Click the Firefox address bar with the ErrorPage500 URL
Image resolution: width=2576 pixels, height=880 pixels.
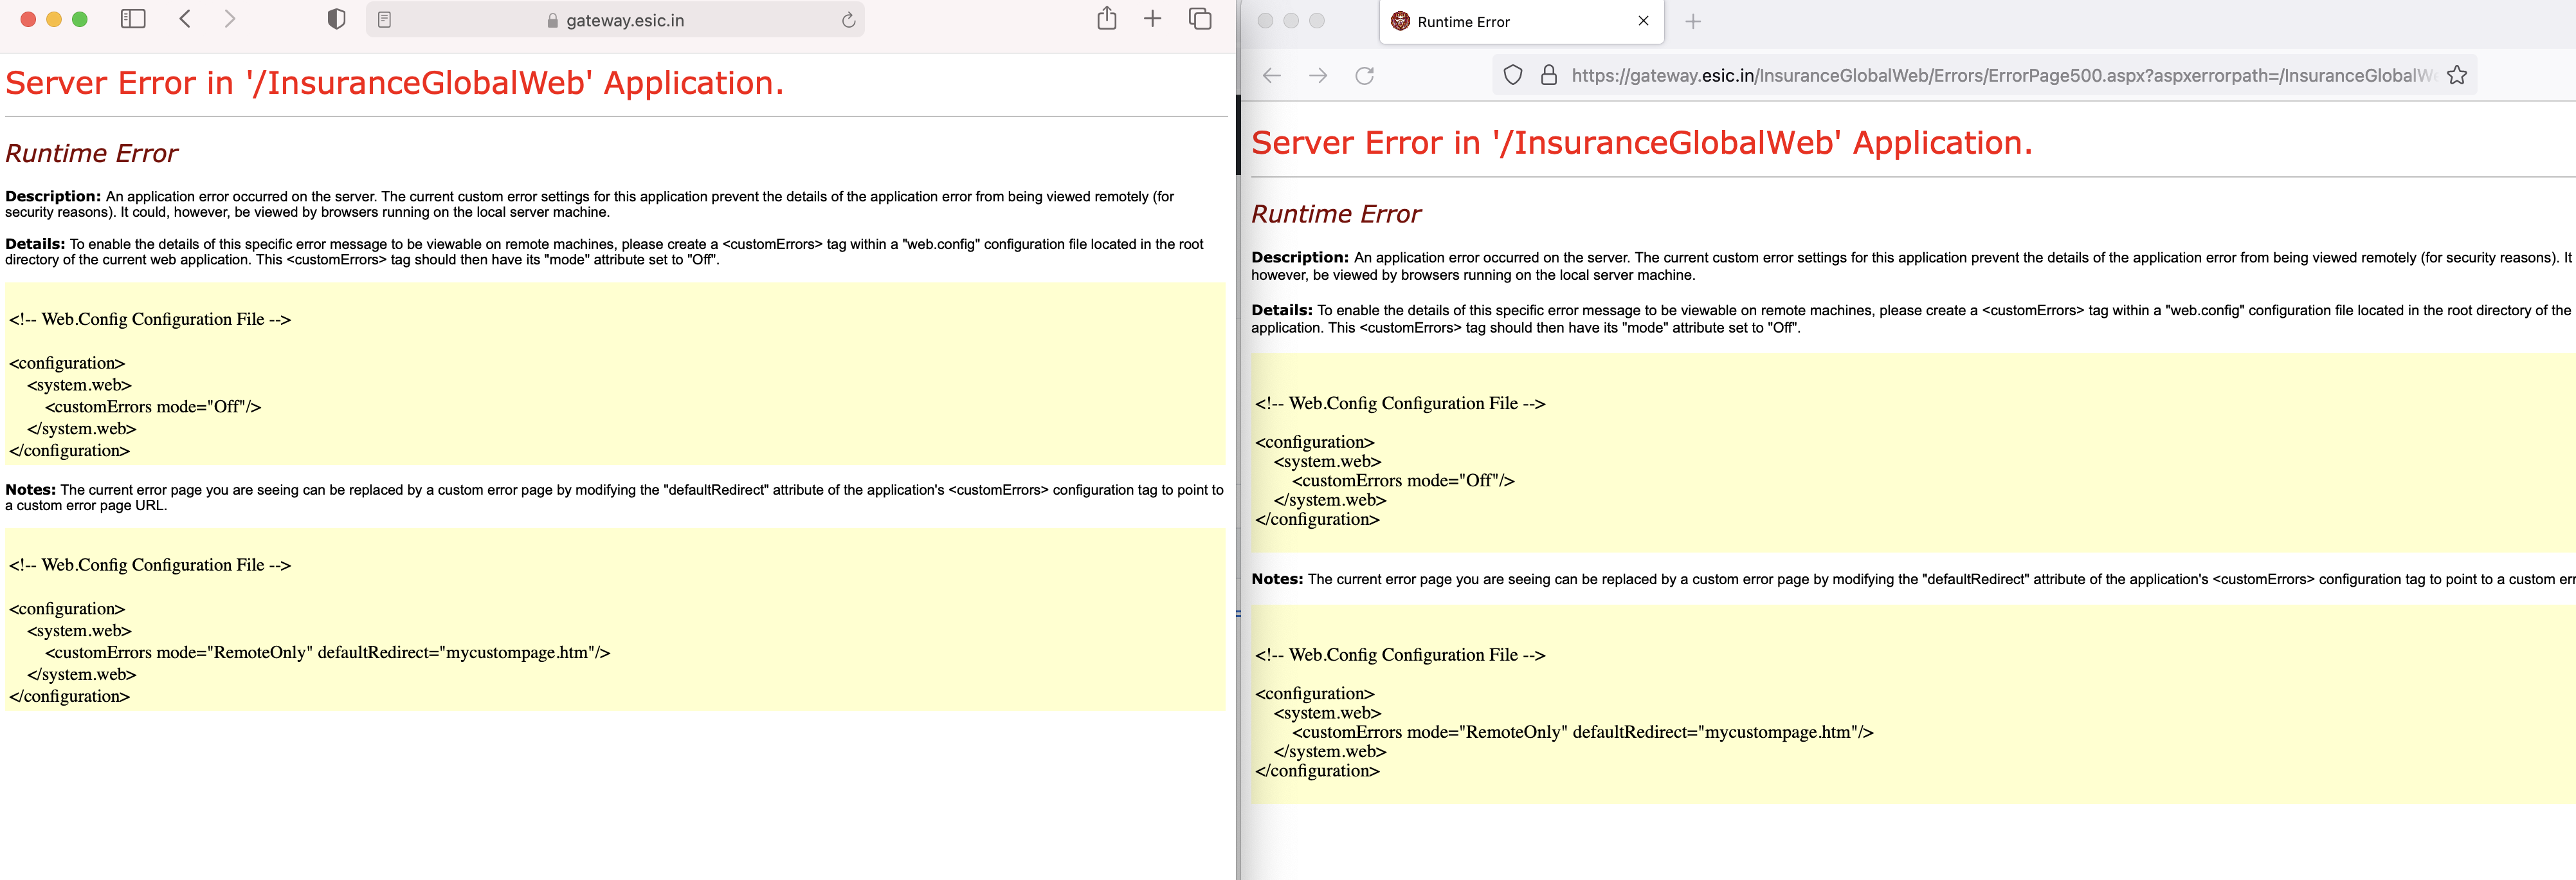(1950, 74)
